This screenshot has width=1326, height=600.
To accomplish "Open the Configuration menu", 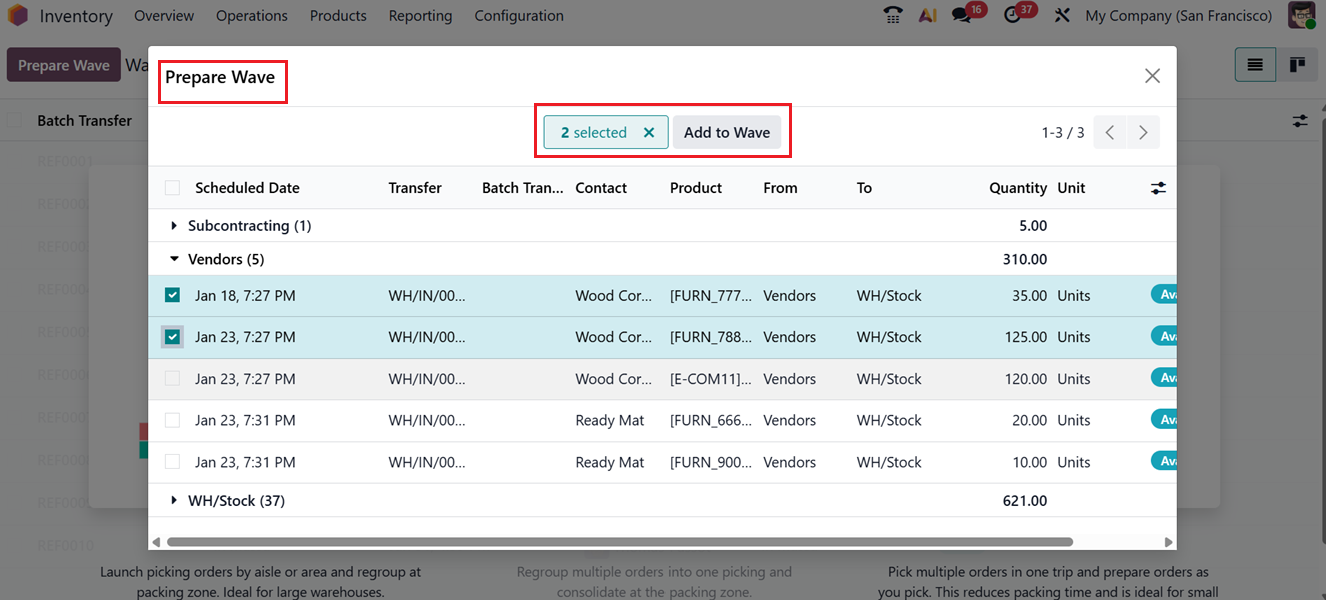I will tap(518, 15).
